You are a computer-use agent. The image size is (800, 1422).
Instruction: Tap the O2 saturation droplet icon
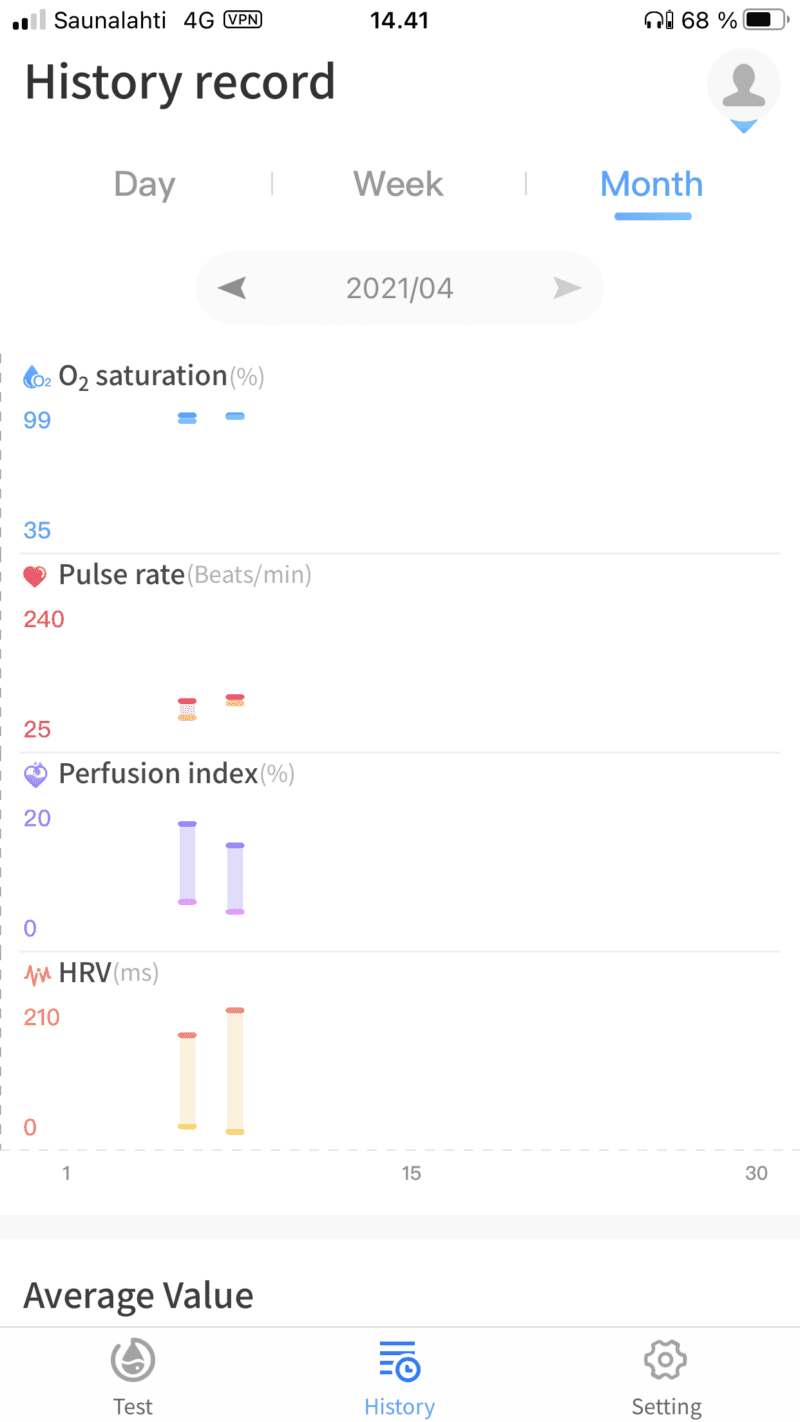click(x=37, y=377)
